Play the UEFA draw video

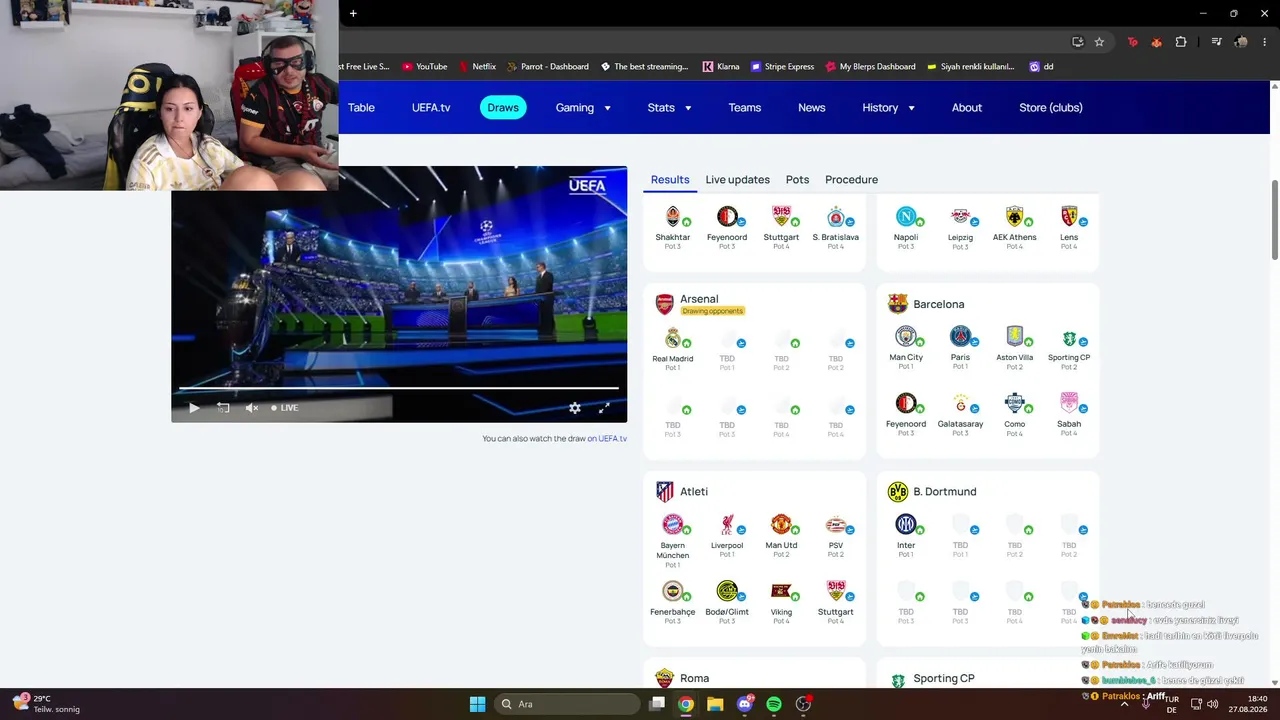tap(194, 408)
